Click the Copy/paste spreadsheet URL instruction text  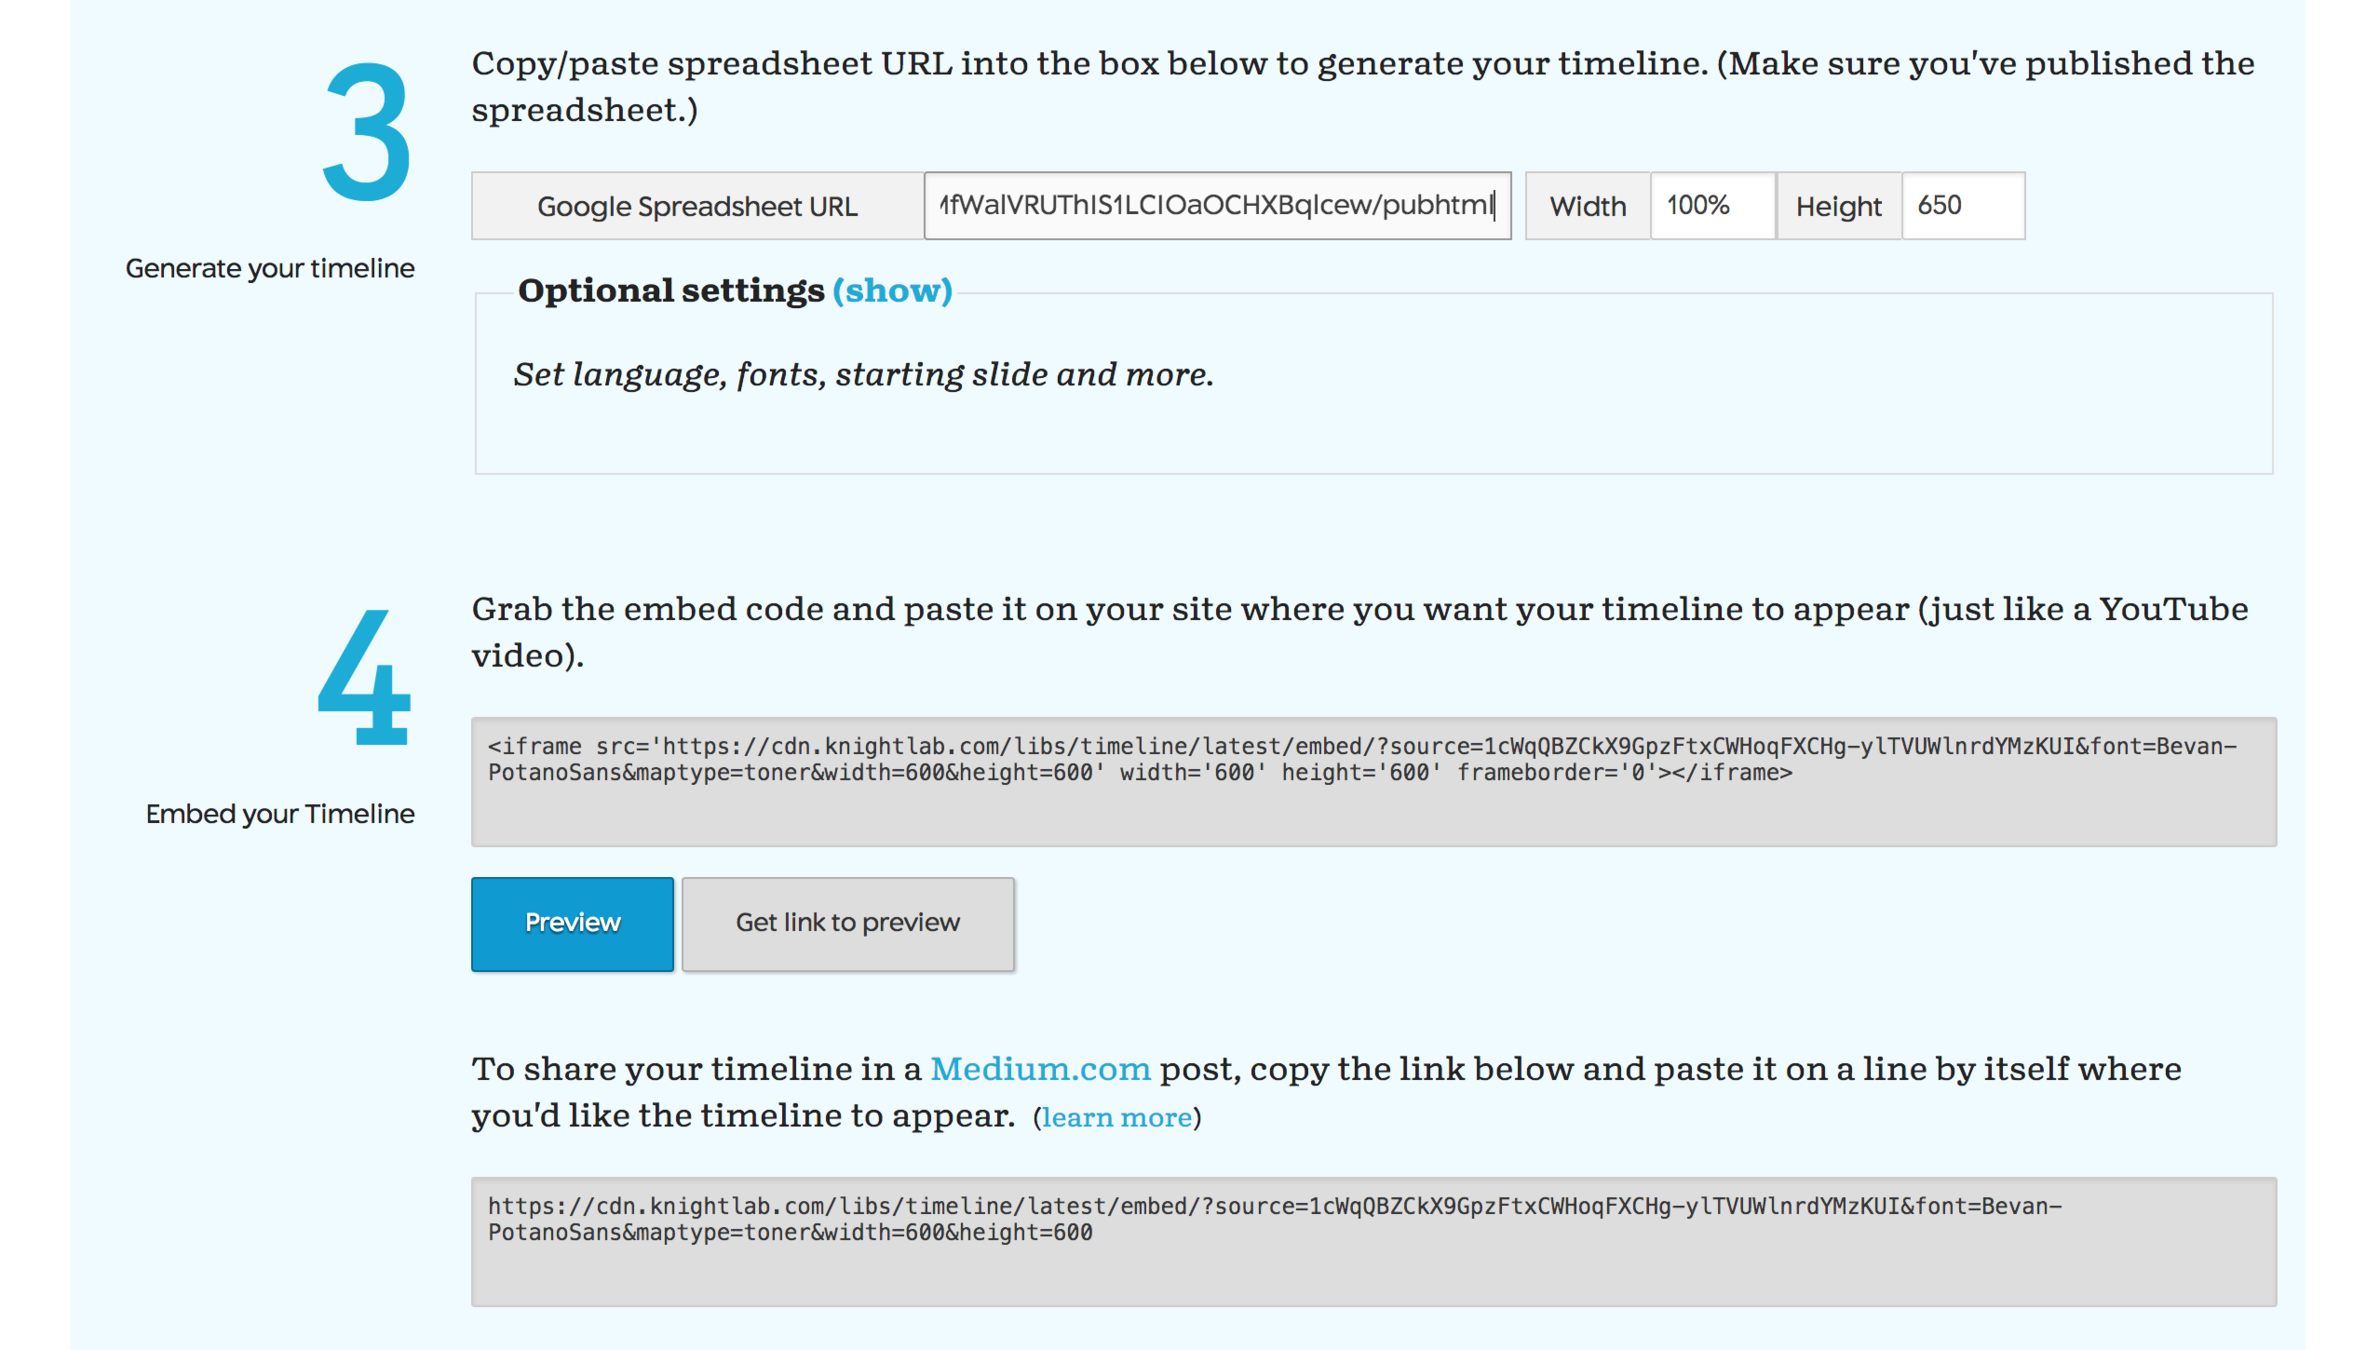tap(1362, 86)
